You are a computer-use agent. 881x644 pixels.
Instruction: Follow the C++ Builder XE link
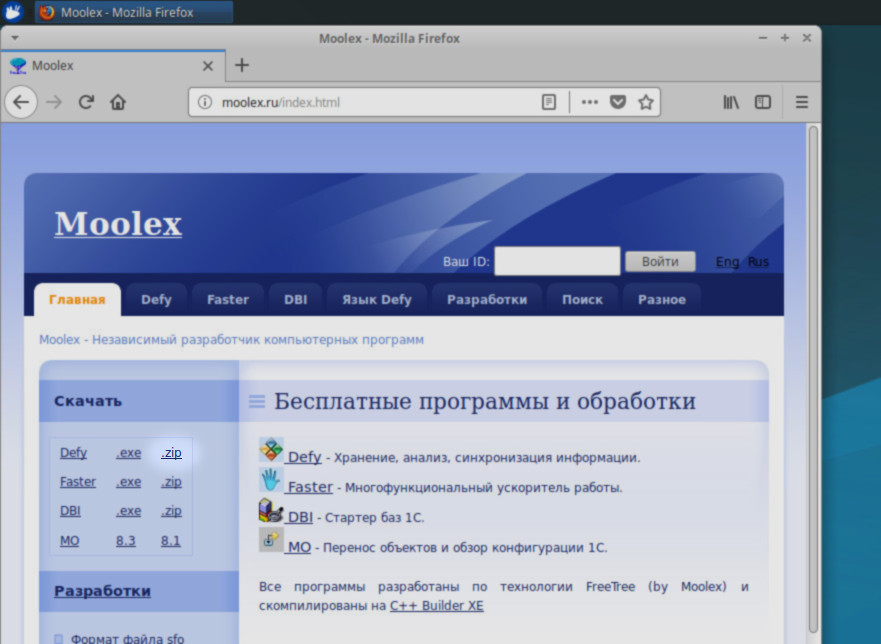point(437,606)
